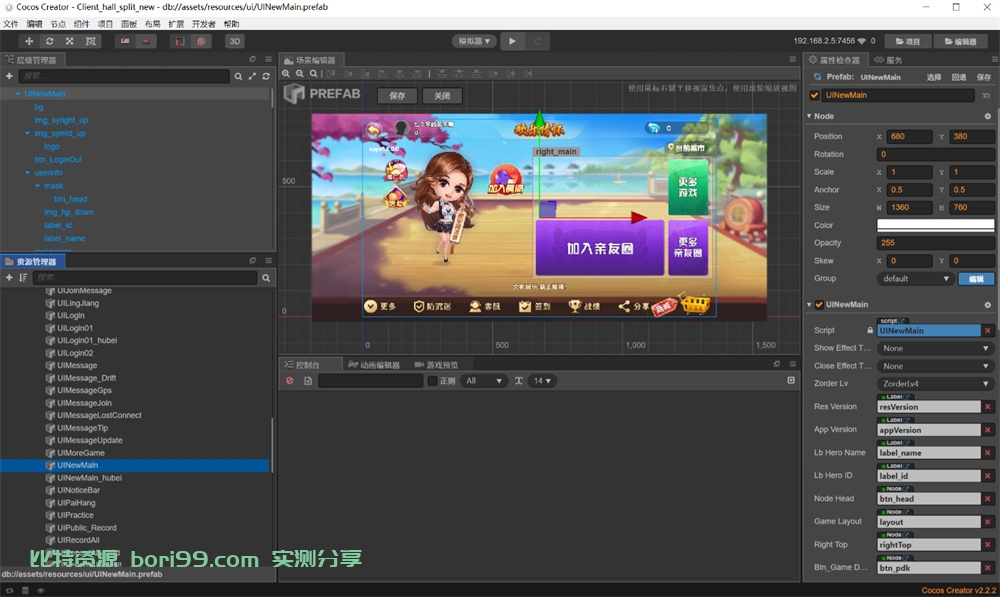This screenshot has height=597, width=1000.
Task: Open the 编辑 menu
Action: (x=34, y=24)
